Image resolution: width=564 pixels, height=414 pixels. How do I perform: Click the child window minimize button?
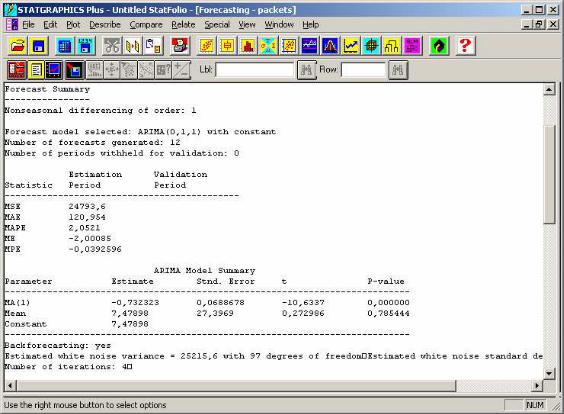coord(527,24)
